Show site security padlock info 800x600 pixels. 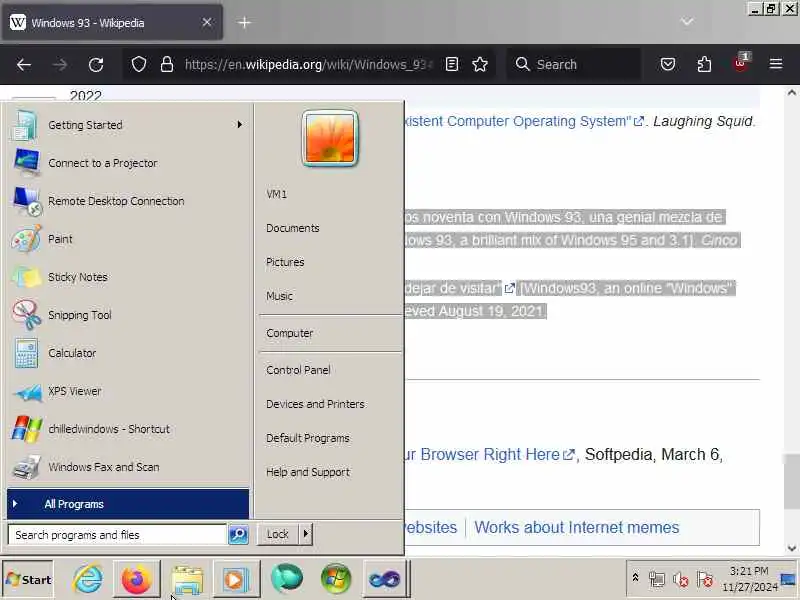[x=166, y=64]
